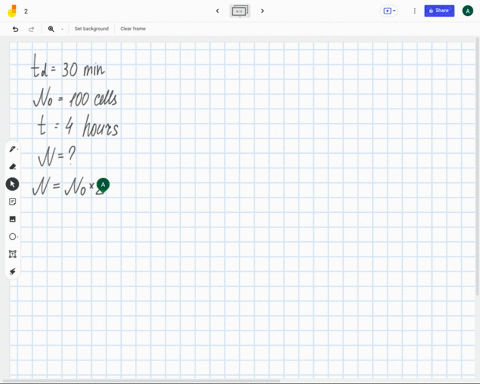Undo the last action
Viewport: 480px width, 384px height.
[x=15, y=29]
